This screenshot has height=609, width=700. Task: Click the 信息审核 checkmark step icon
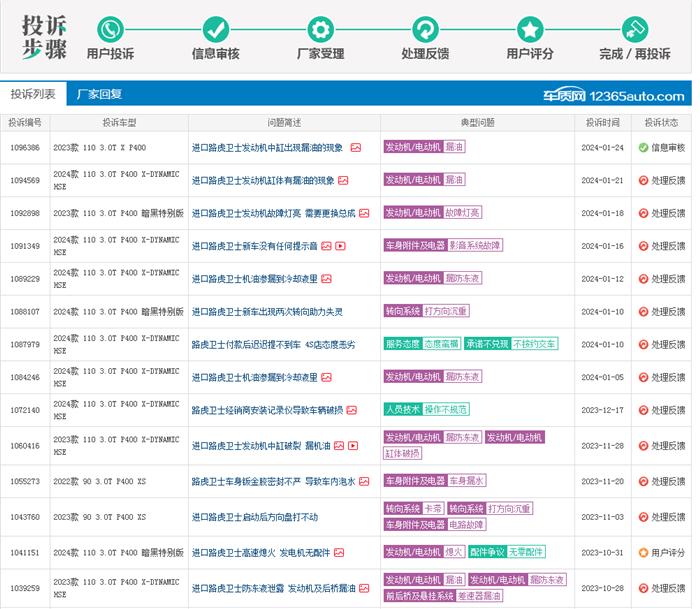(x=216, y=29)
